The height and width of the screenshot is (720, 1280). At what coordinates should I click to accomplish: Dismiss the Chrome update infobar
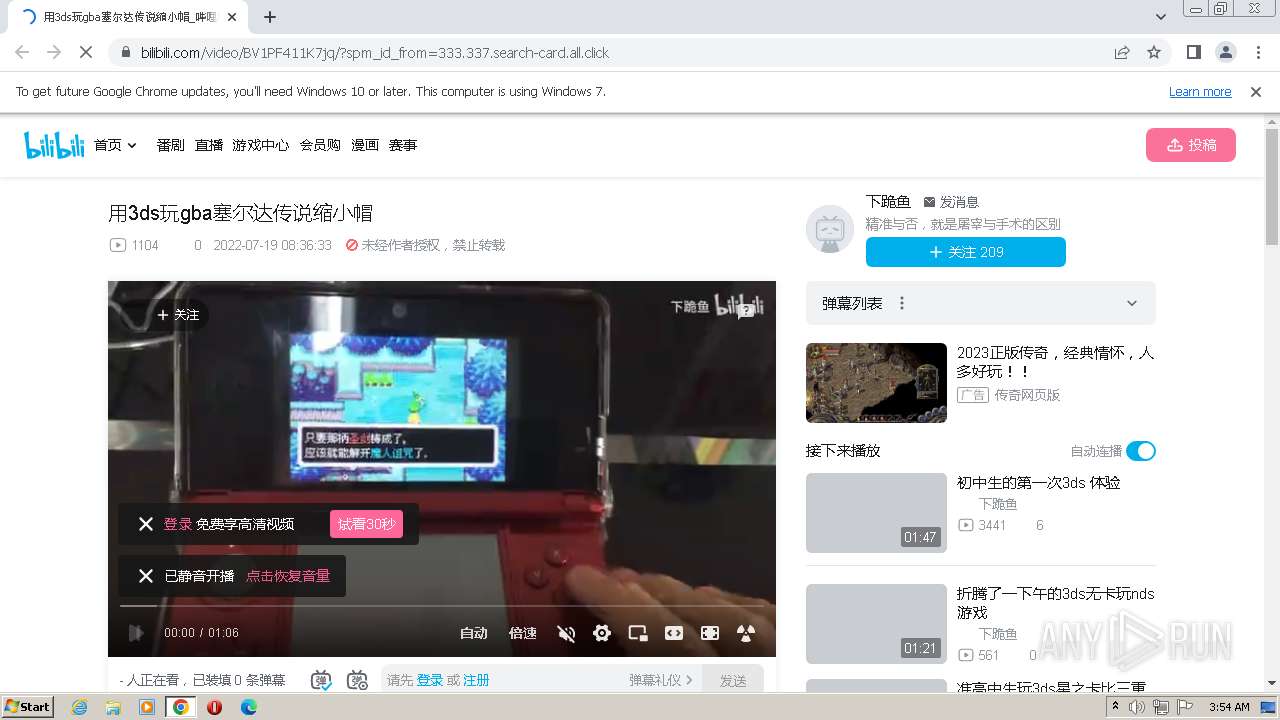pos(1256,91)
